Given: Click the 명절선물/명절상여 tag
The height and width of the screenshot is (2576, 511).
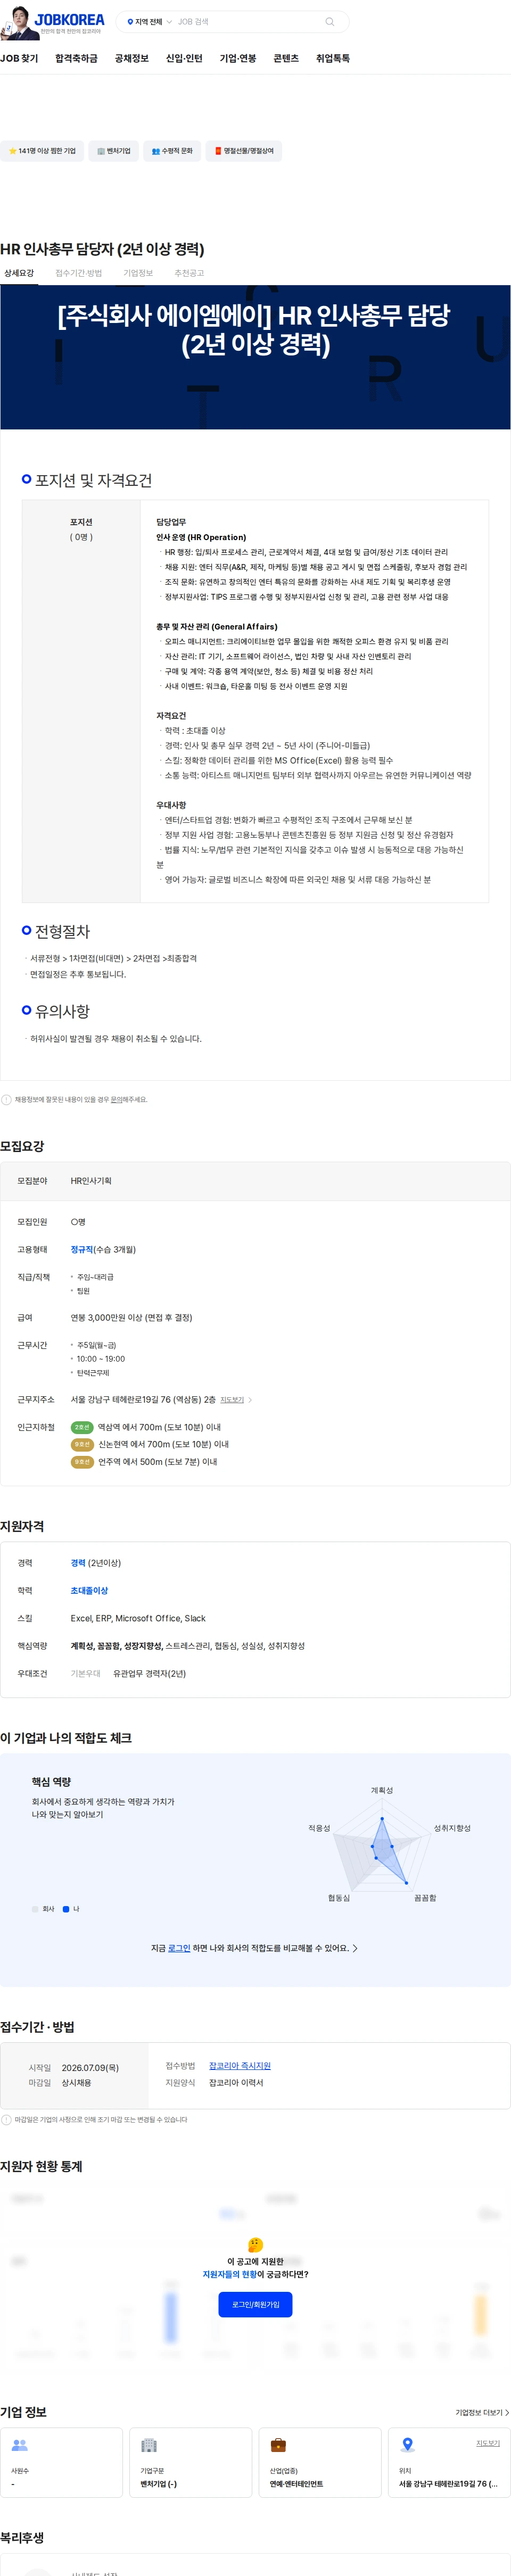Looking at the screenshot, I should 244,151.
